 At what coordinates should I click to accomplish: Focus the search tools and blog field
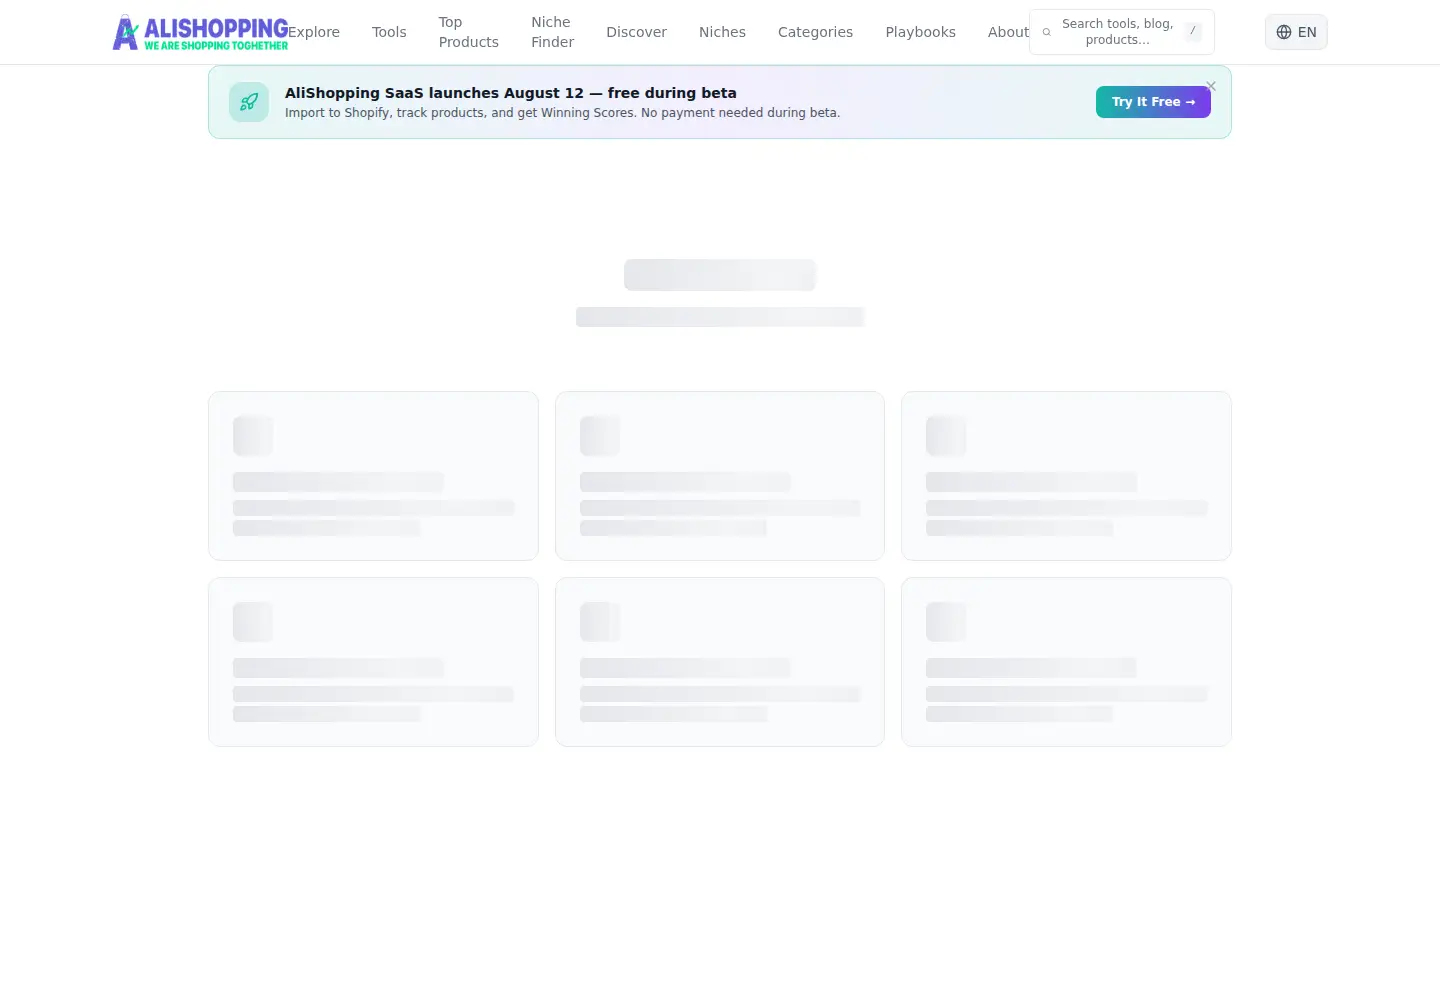click(x=1122, y=32)
